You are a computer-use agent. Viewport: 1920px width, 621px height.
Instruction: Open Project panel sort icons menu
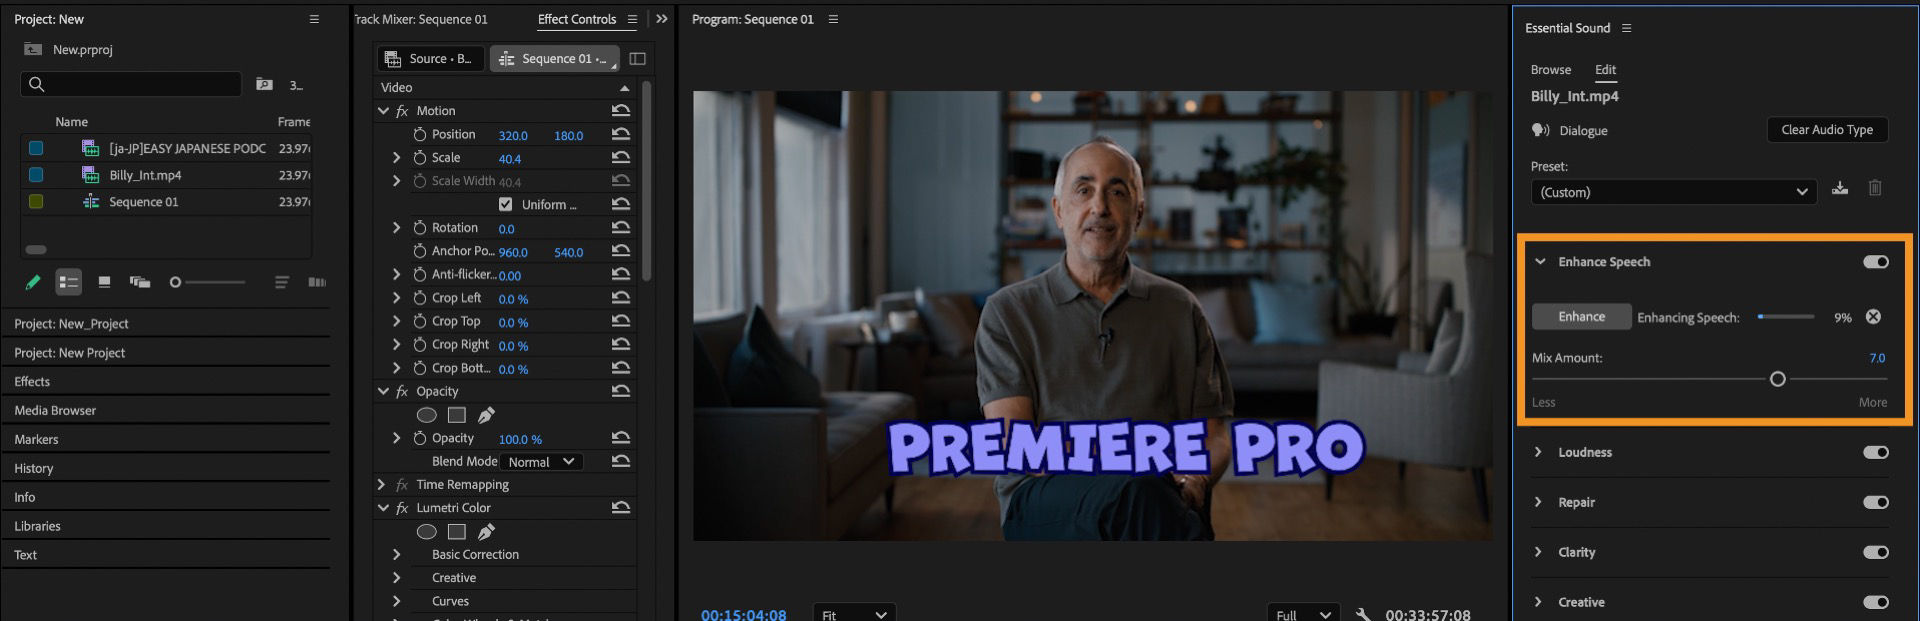point(282,282)
